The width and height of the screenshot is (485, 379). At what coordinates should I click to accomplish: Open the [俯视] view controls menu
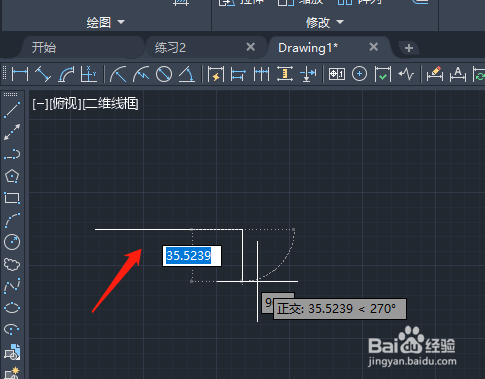(65, 104)
